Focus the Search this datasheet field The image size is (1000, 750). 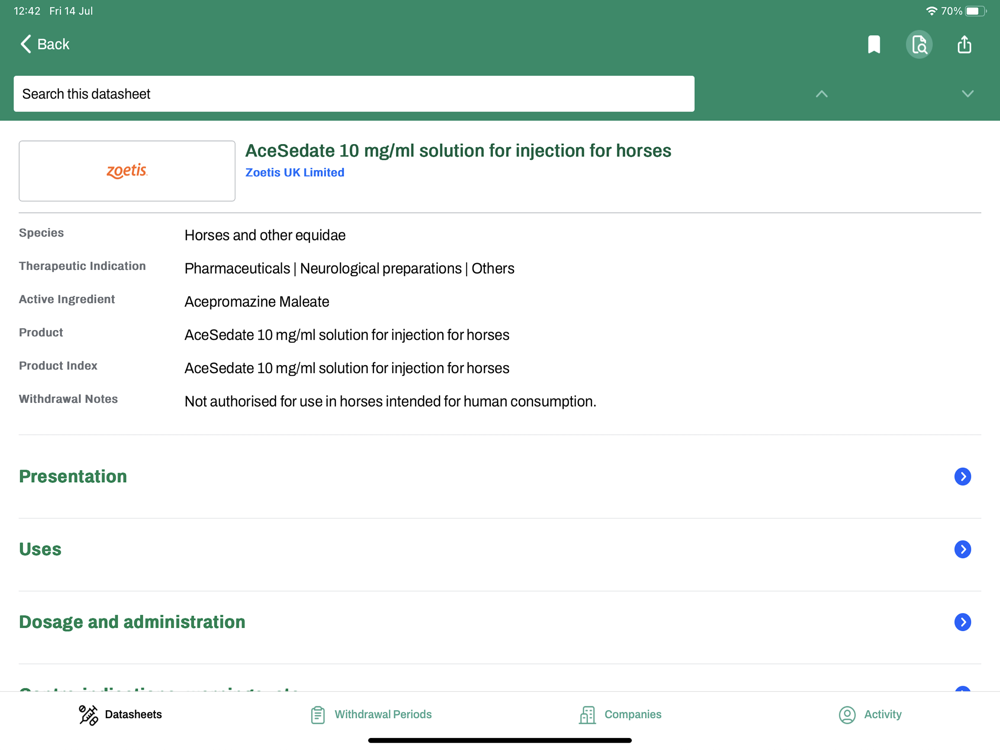pyautogui.click(x=354, y=94)
